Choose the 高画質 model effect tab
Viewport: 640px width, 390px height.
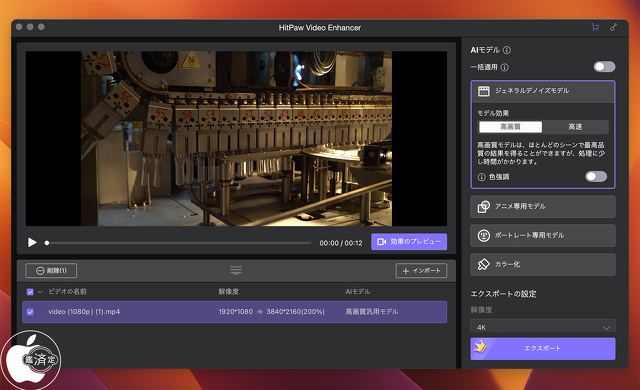(x=510, y=127)
